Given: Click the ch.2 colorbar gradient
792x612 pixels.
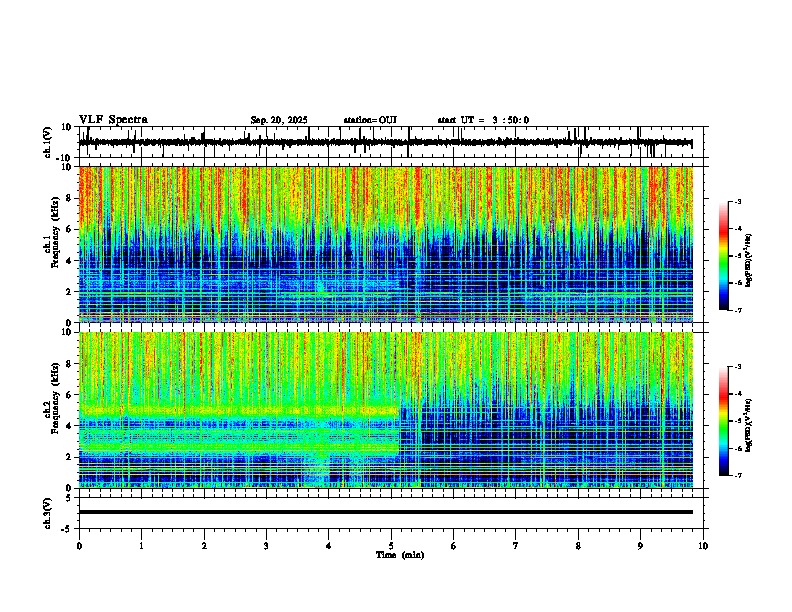Looking at the screenshot, I should [724, 421].
